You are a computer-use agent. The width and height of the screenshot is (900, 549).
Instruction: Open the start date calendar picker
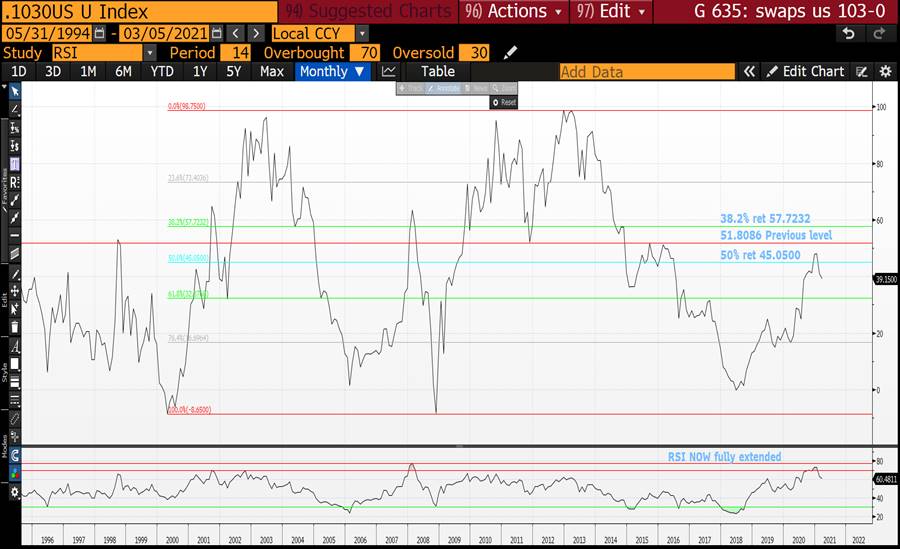click(x=99, y=33)
